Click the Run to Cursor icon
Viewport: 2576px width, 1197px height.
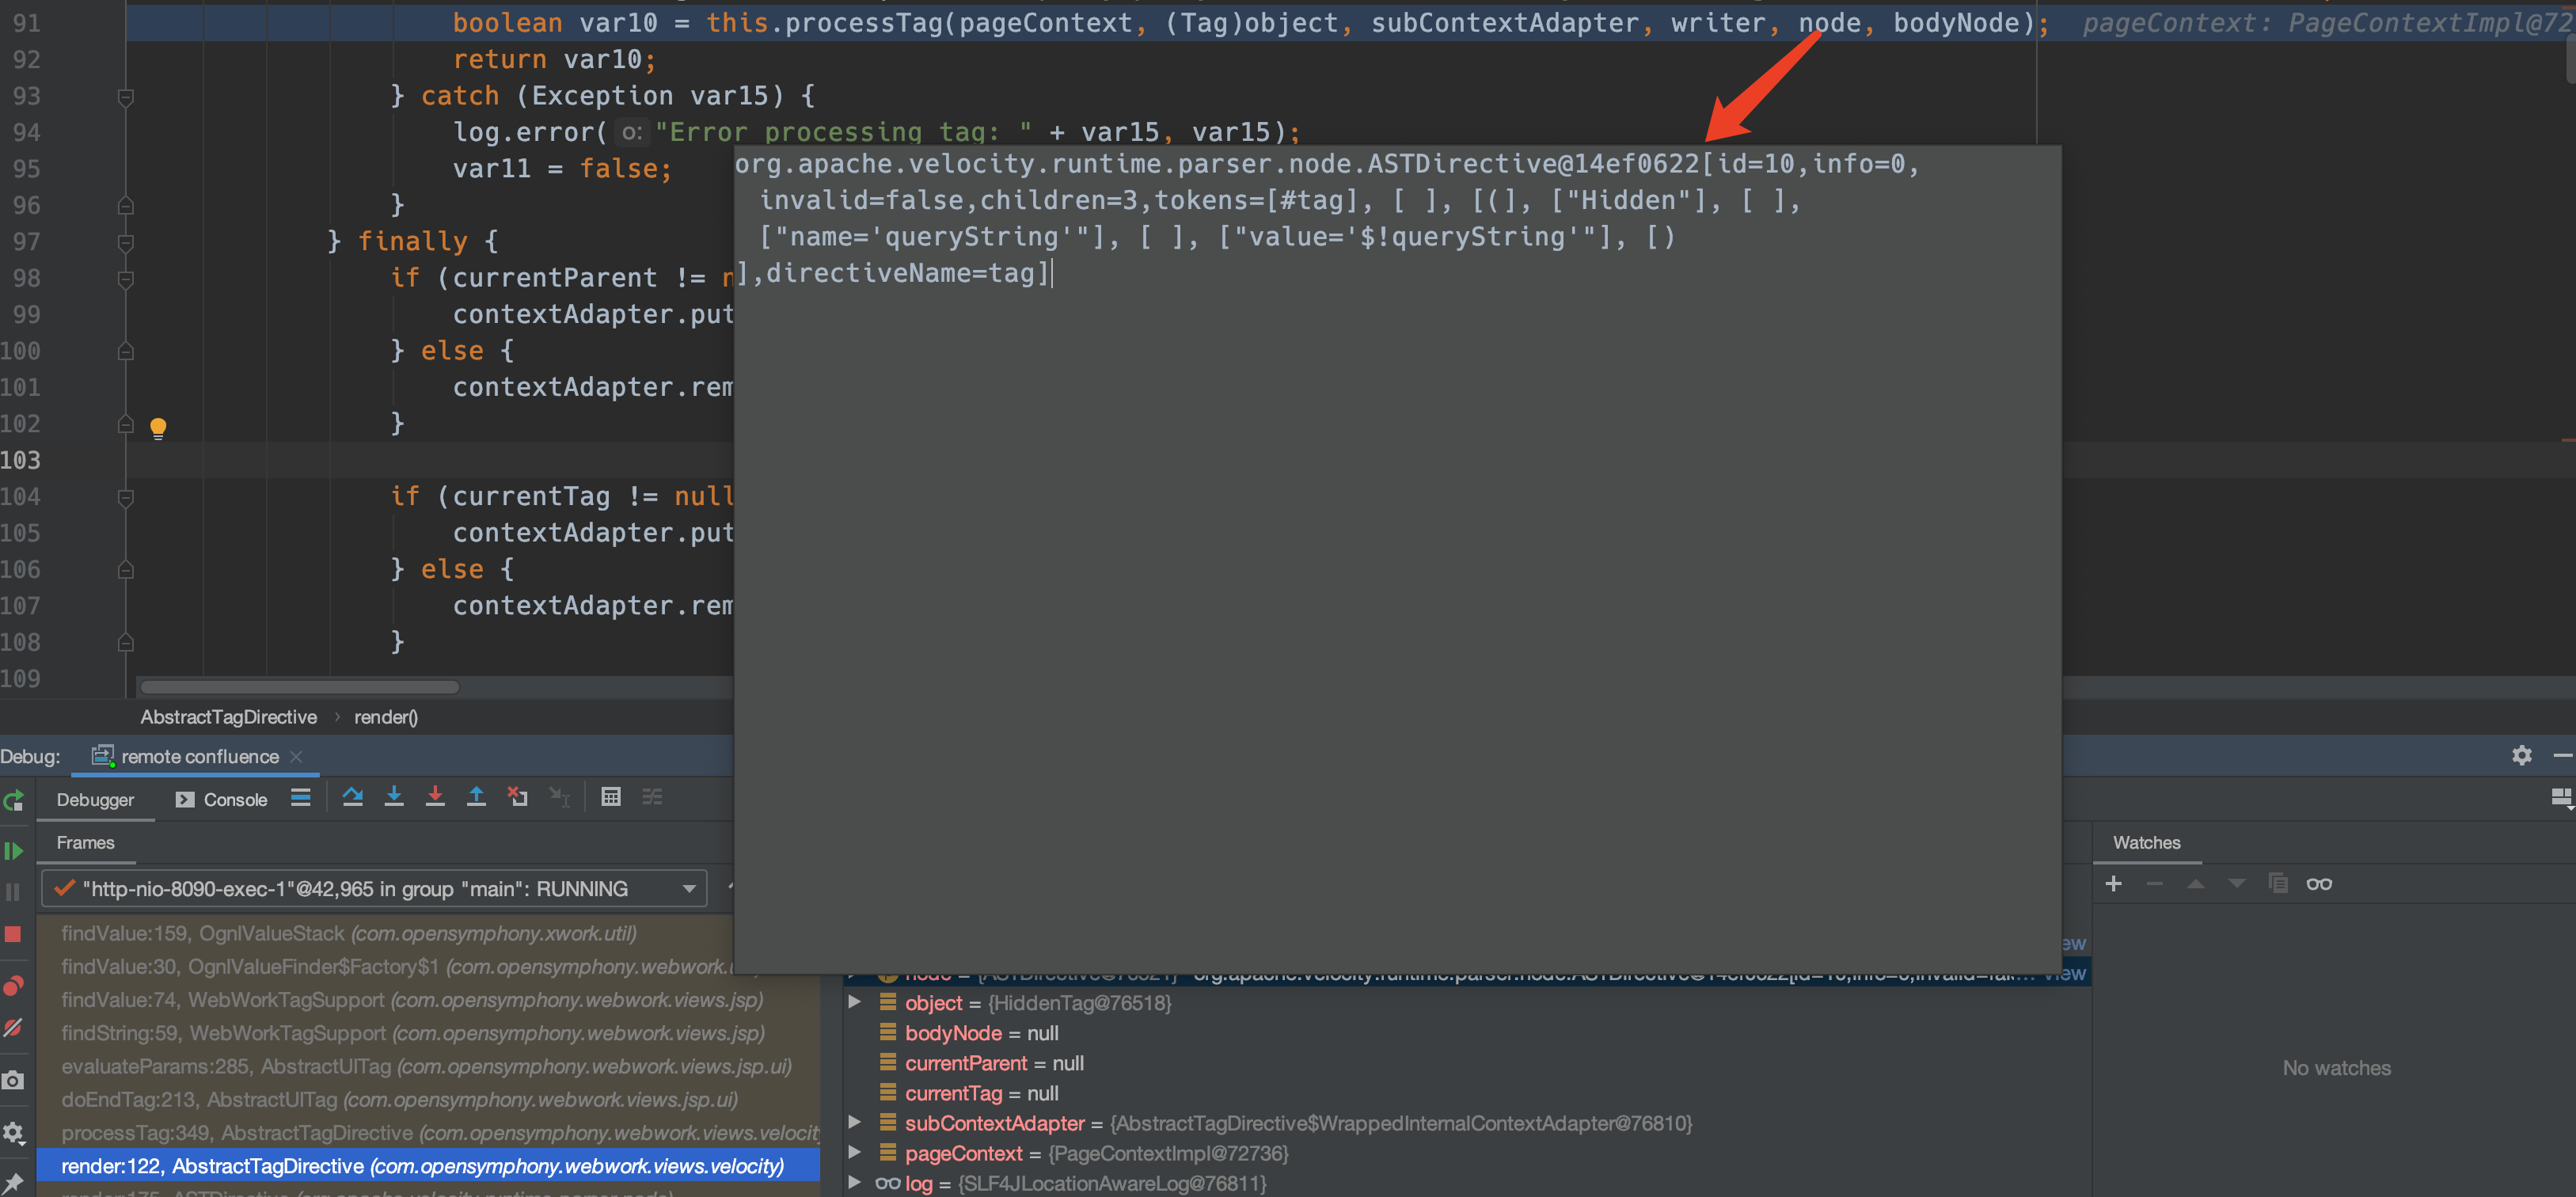(560, 797)
